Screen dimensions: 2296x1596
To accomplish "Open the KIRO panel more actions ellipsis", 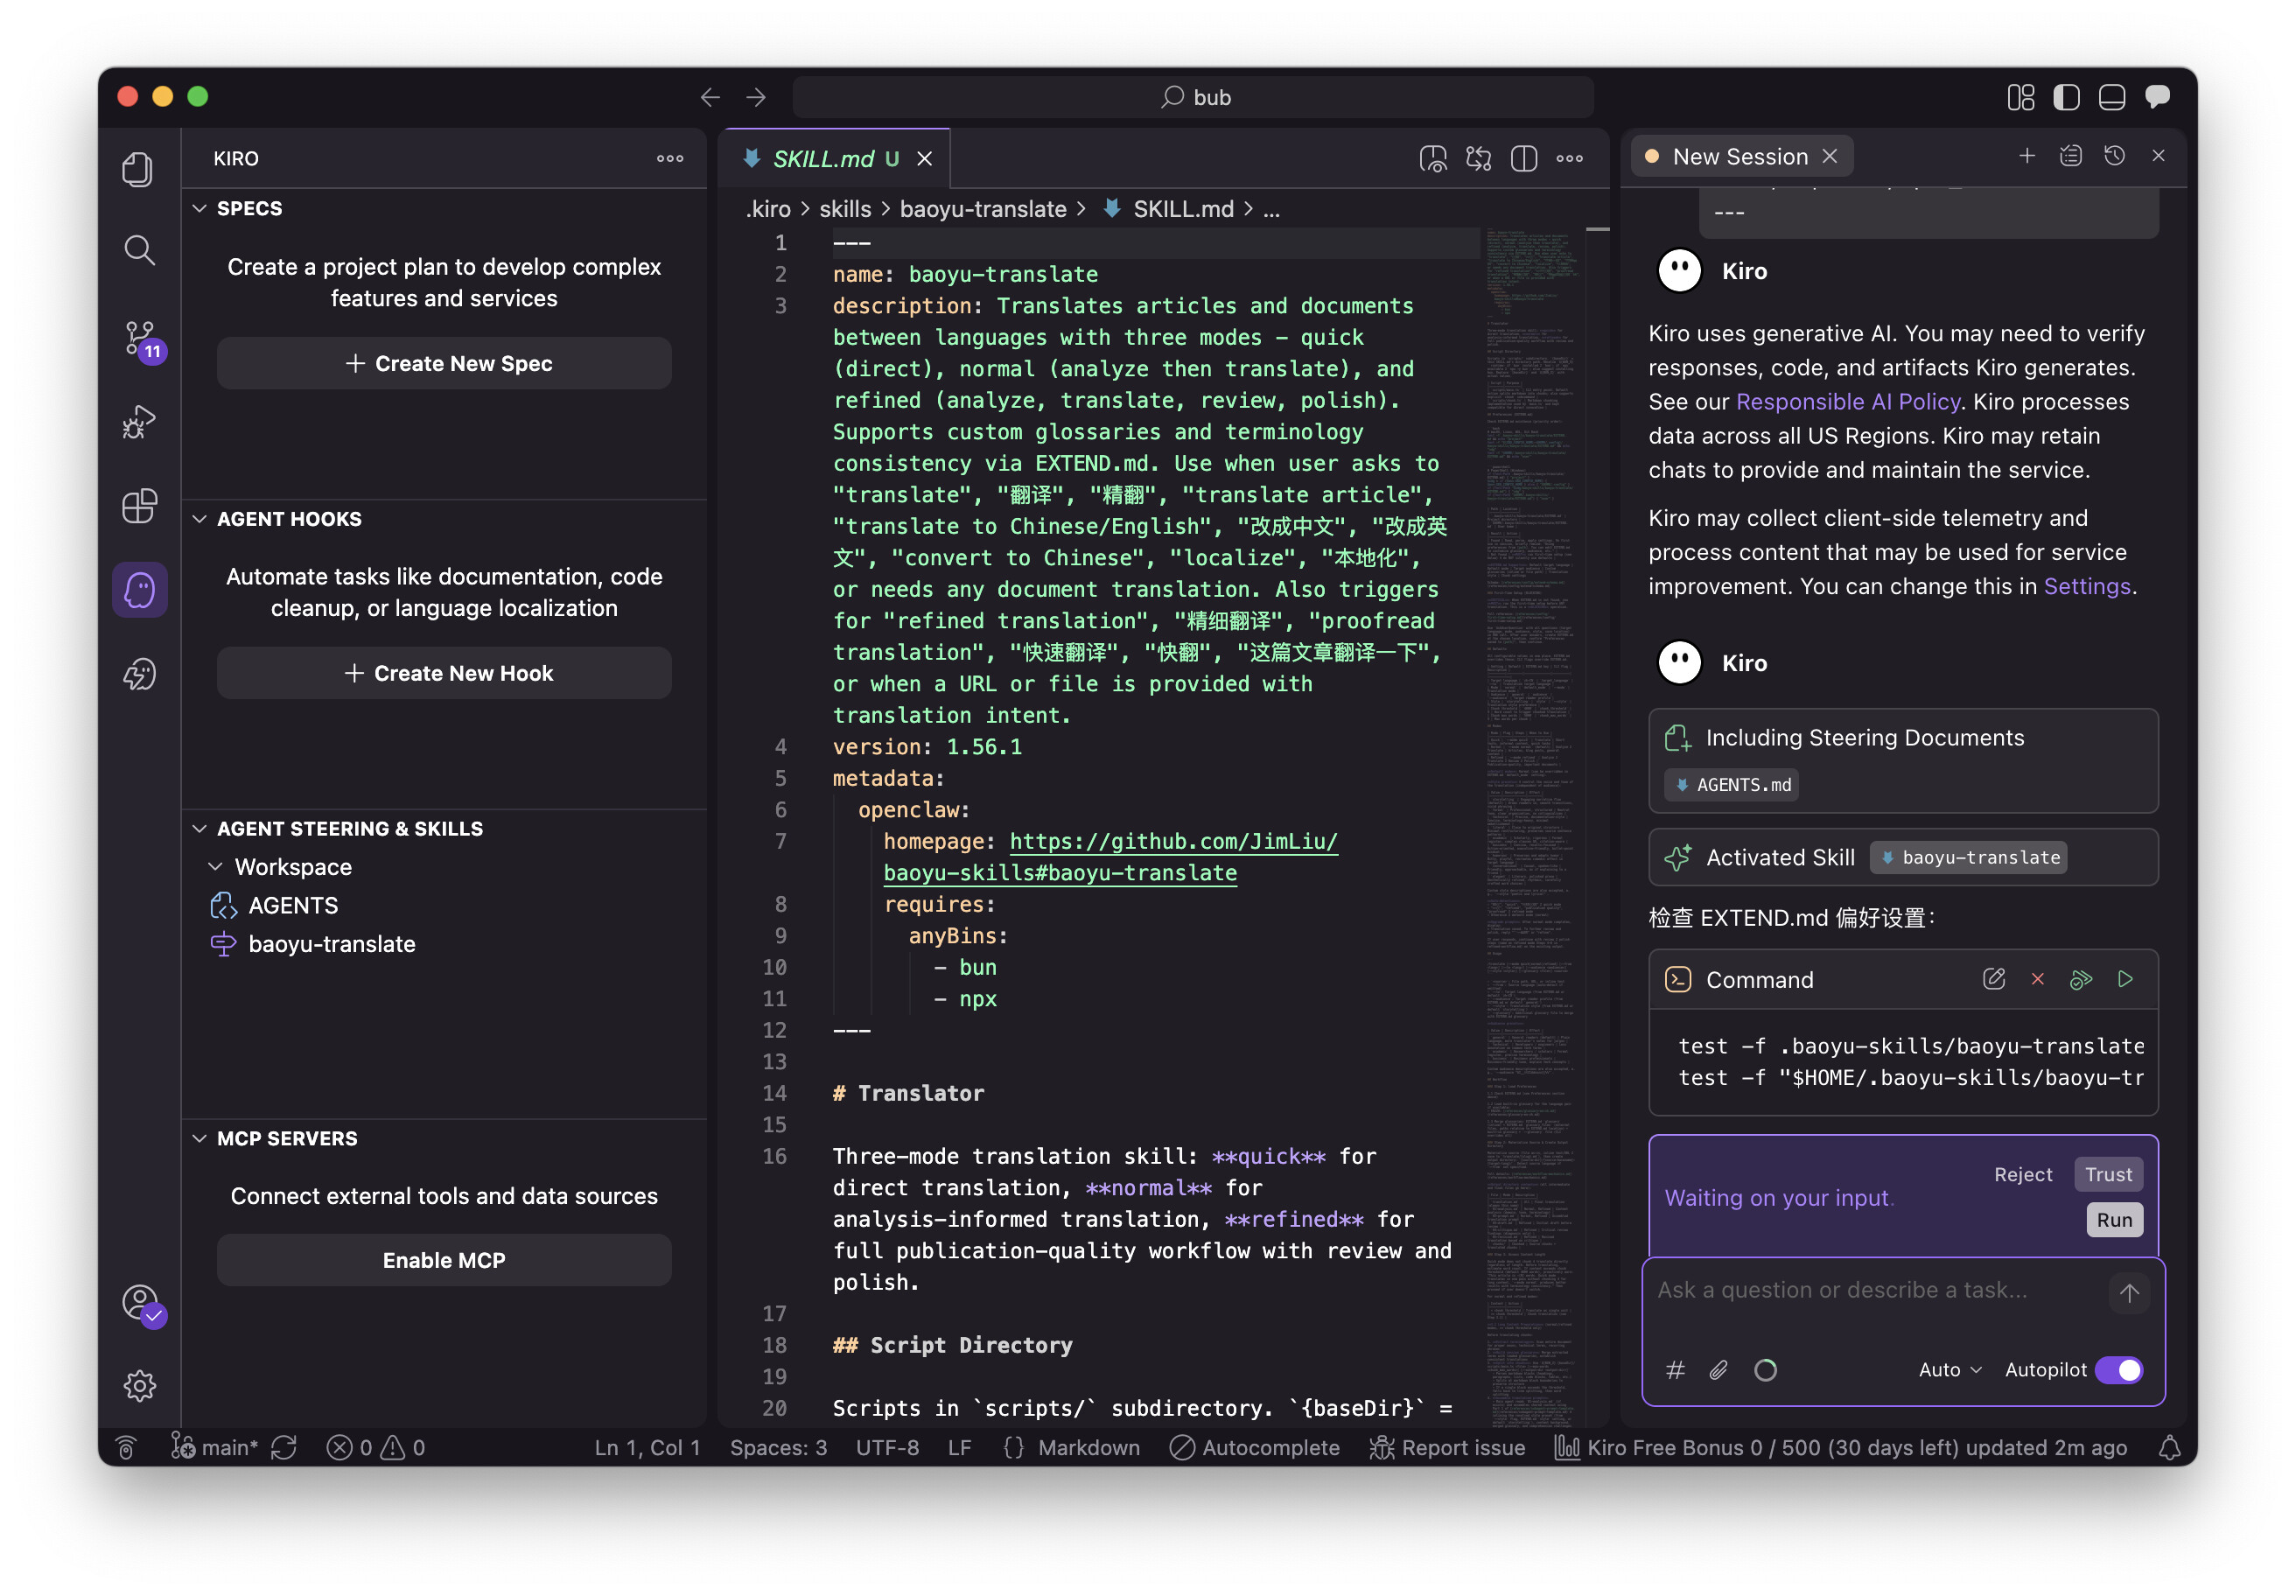I will point(670,158).
